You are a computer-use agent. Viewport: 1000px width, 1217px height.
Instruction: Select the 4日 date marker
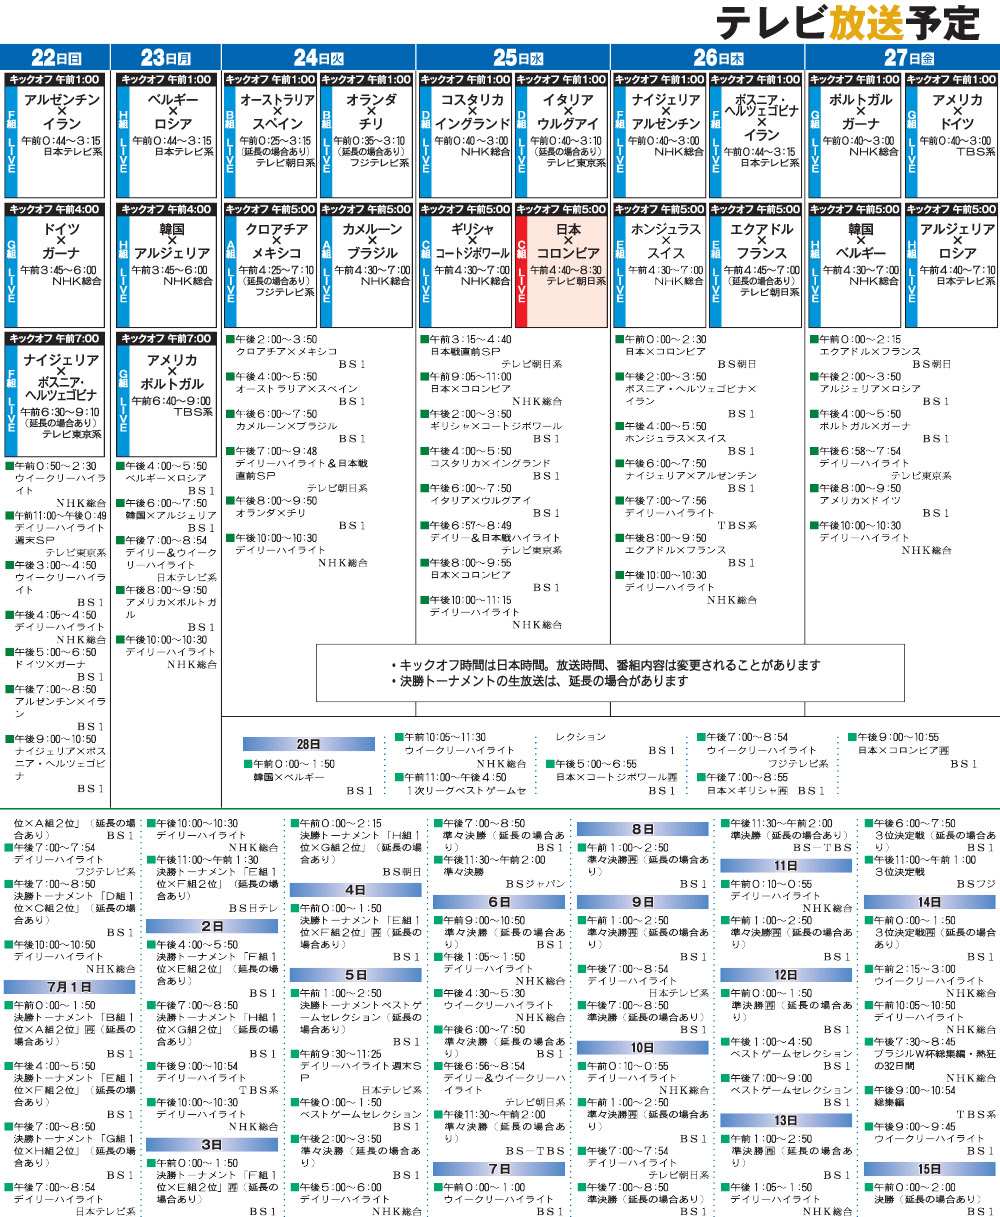356,890
